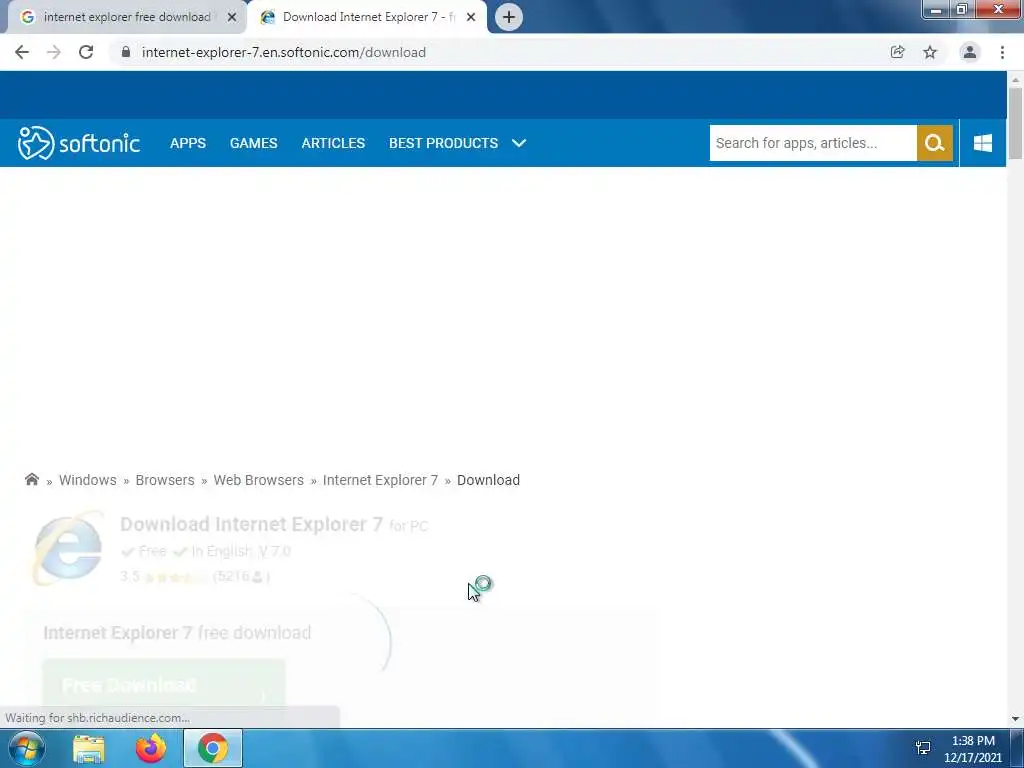
Task: Open the clock showing 1:38 PM
Action: [x=973, y=749]
